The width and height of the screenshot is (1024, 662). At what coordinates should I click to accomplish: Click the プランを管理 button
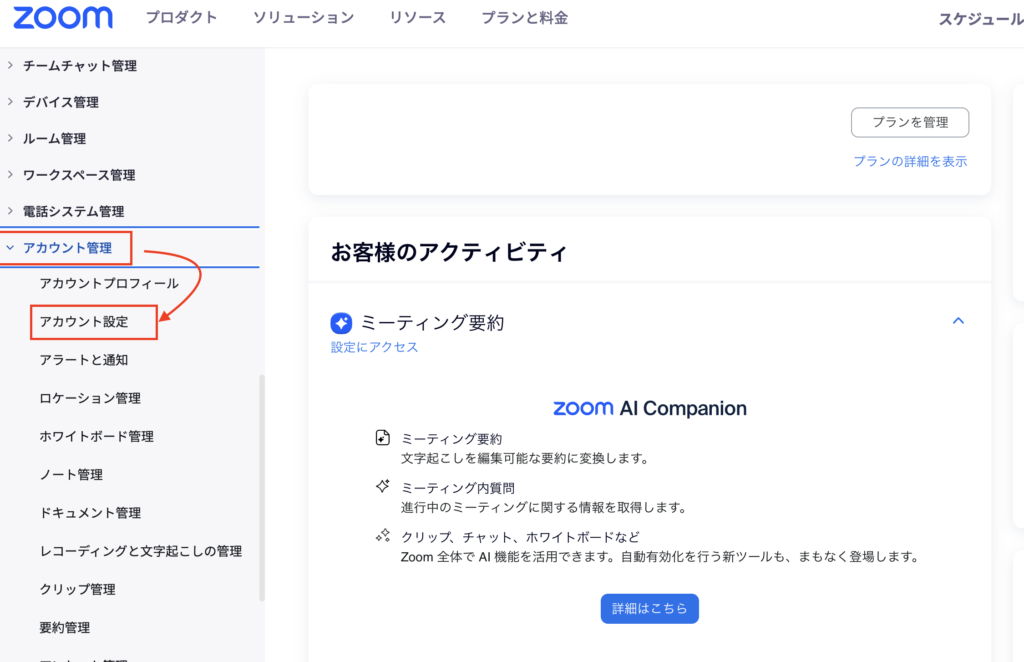click(x=910, y=122)
